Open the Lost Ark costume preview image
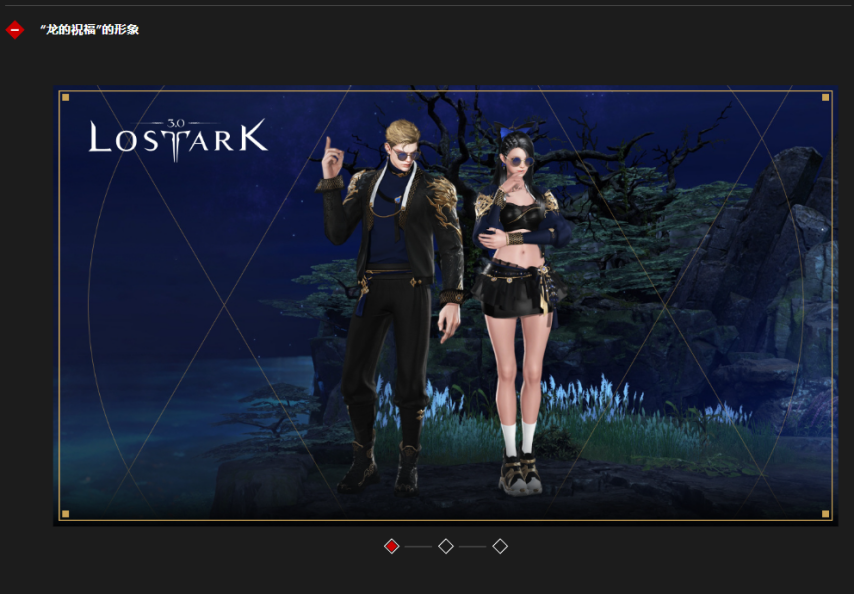This screenshot has width=854, height=594. coord(446,305)
